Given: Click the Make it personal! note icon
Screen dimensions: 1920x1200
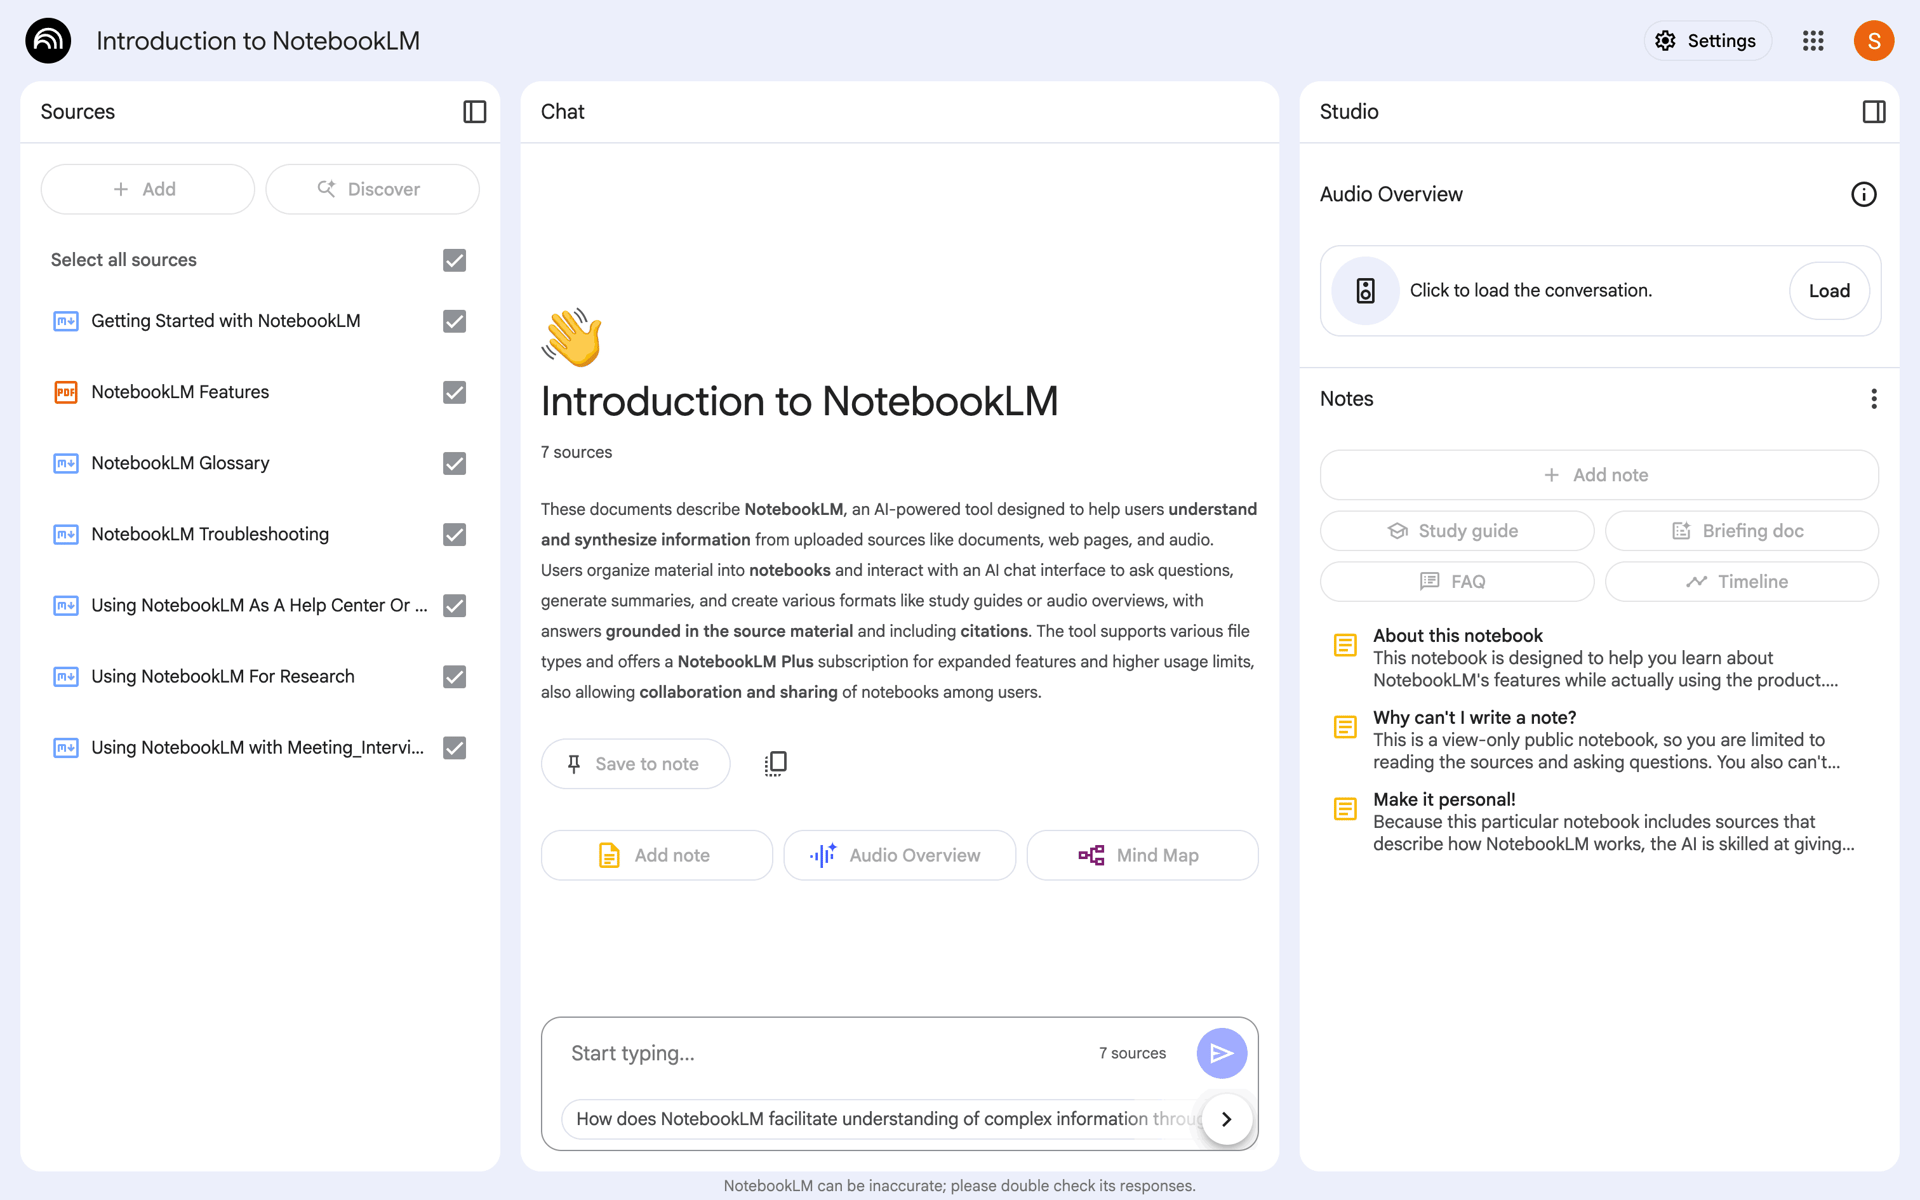Looking at the screenshot, I should (x=1345, y=809).
